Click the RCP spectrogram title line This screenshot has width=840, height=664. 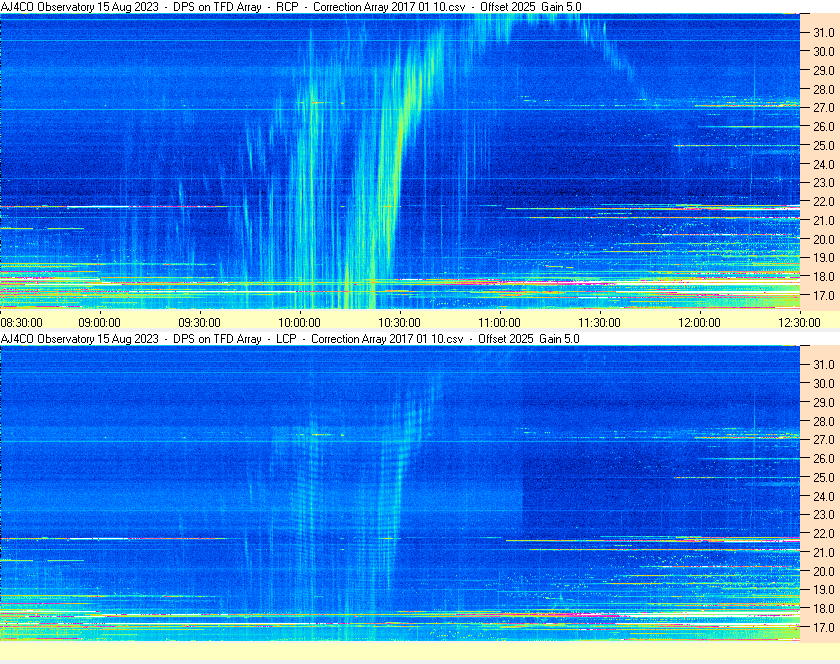(x=291, y=7)
